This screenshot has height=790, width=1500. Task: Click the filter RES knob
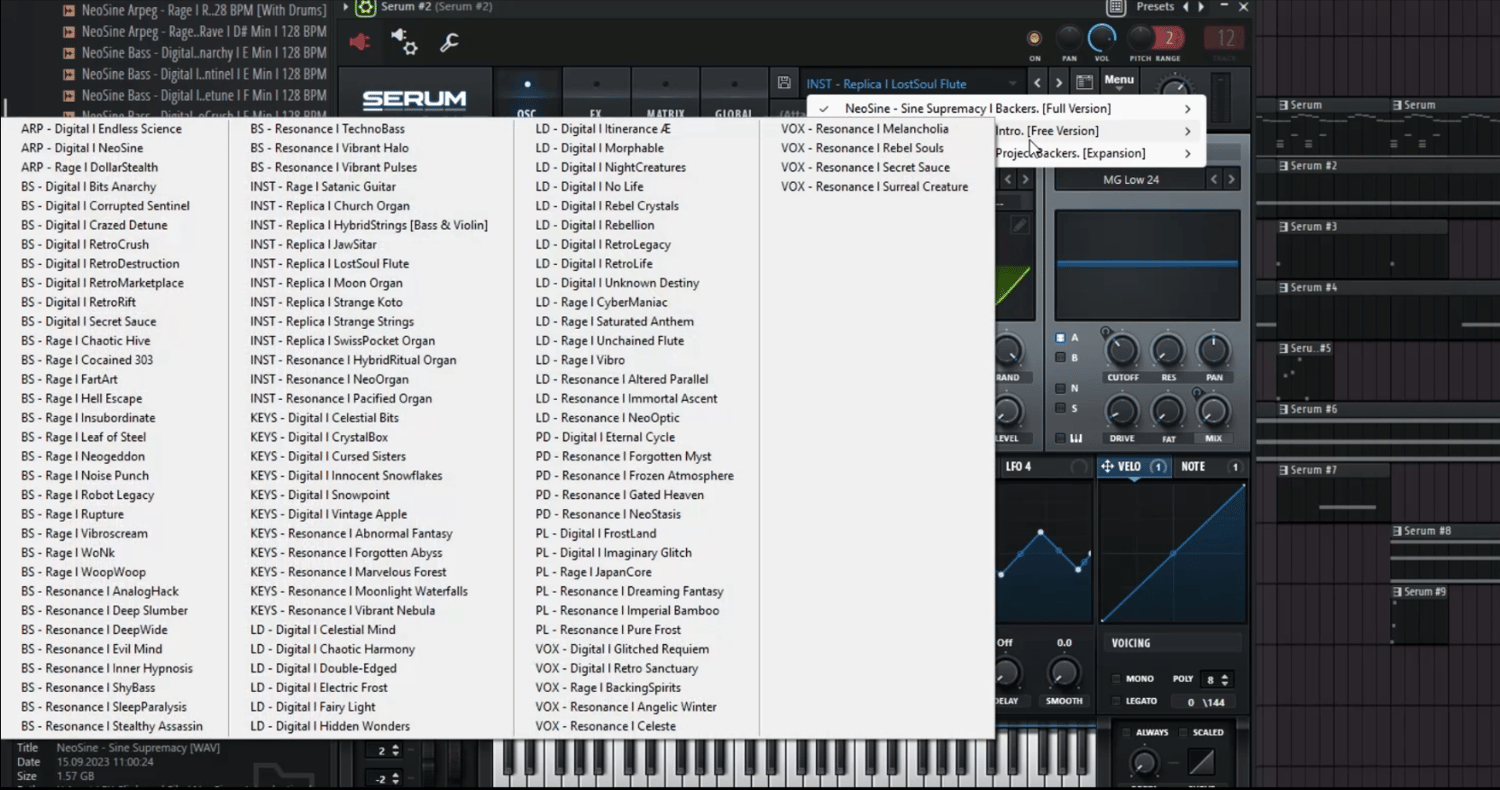click(x=1168, y=350)
